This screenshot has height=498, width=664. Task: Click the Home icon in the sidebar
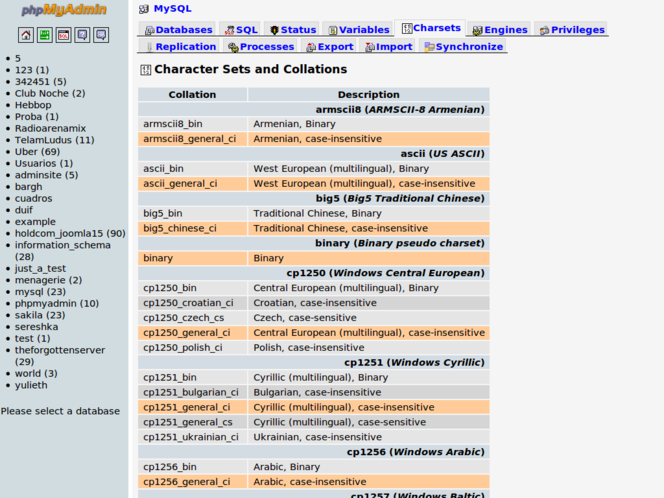pos(26,35)
